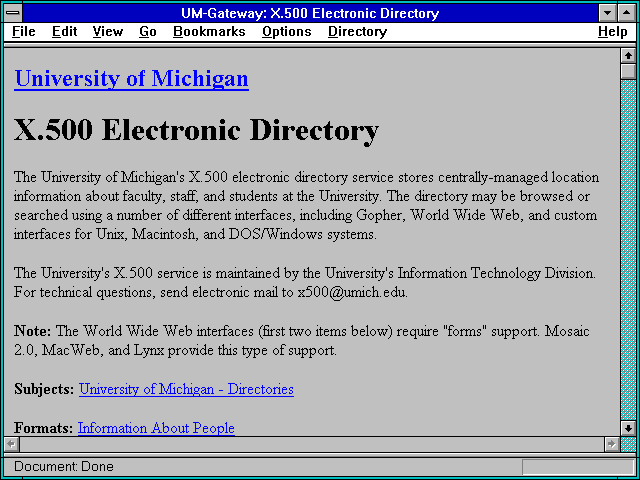Click the vertical scrollbar track below thumb
This screenshot has height=480, width=640.
[x=628, y=250]
